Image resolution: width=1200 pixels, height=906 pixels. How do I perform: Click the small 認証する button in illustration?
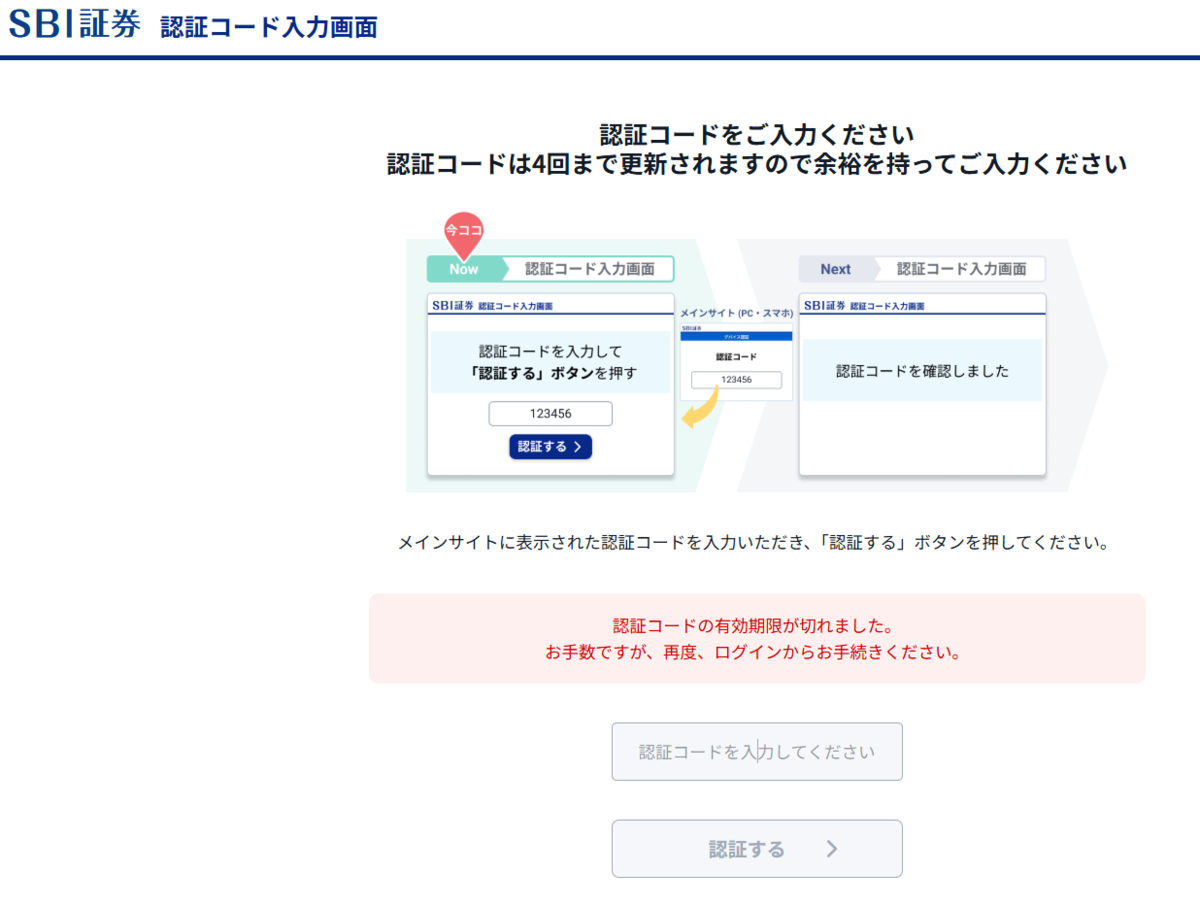[x=551, y=447]
